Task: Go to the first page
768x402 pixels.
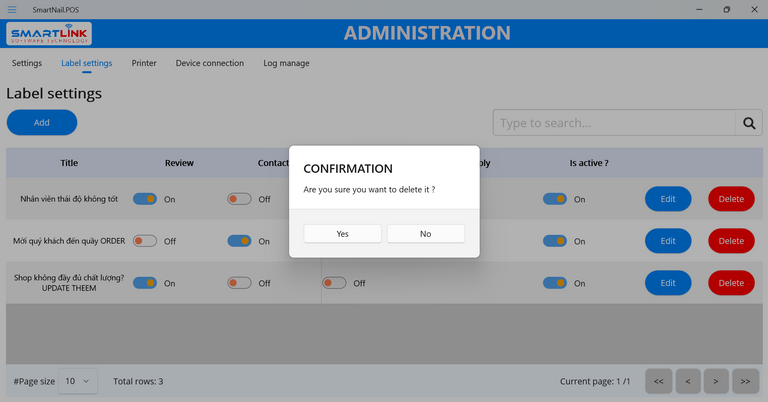Action: (658, 381)
